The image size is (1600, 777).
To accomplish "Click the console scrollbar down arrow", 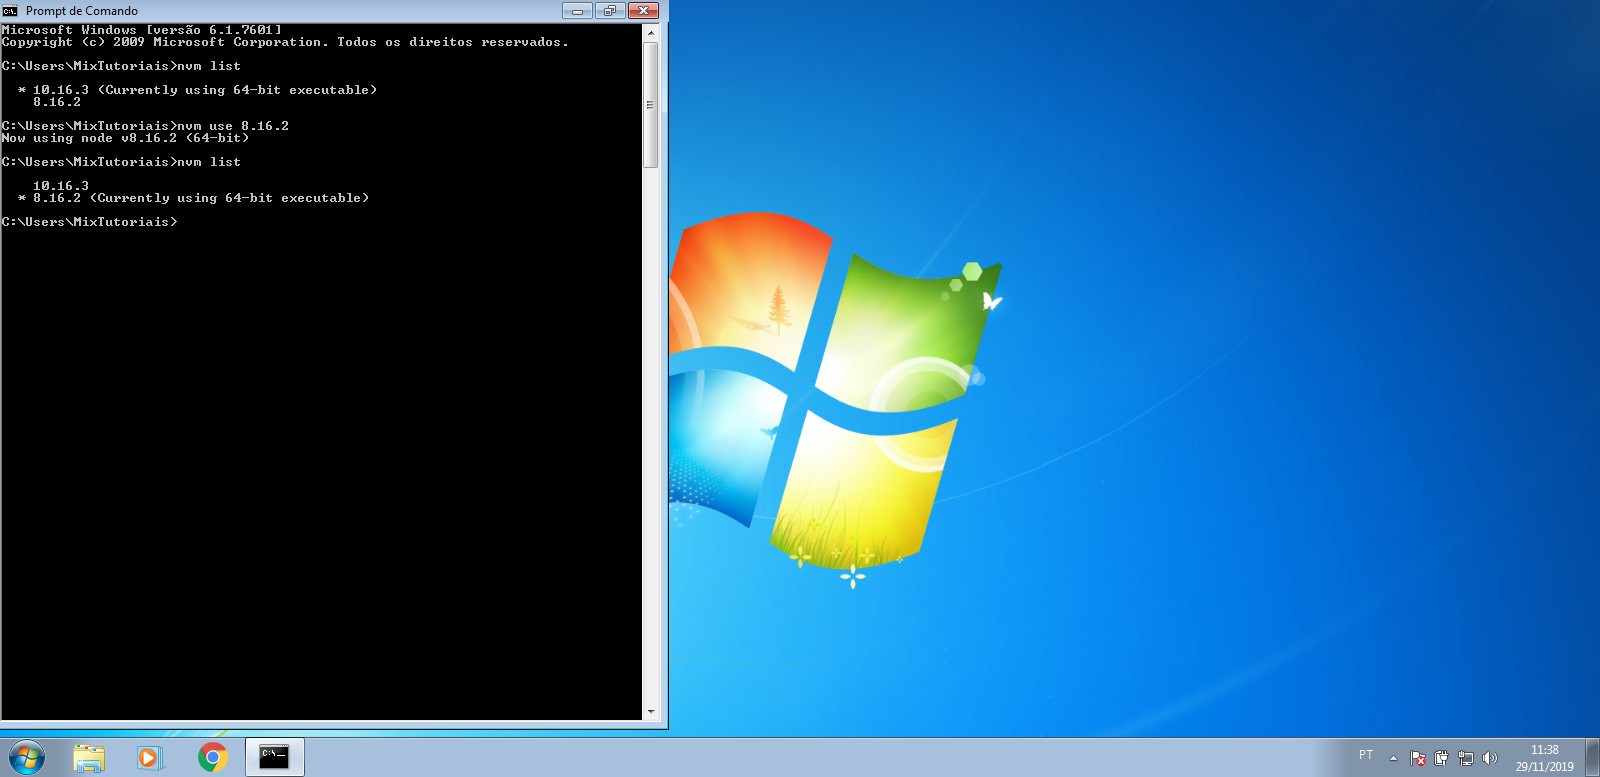I will point(651,711).
